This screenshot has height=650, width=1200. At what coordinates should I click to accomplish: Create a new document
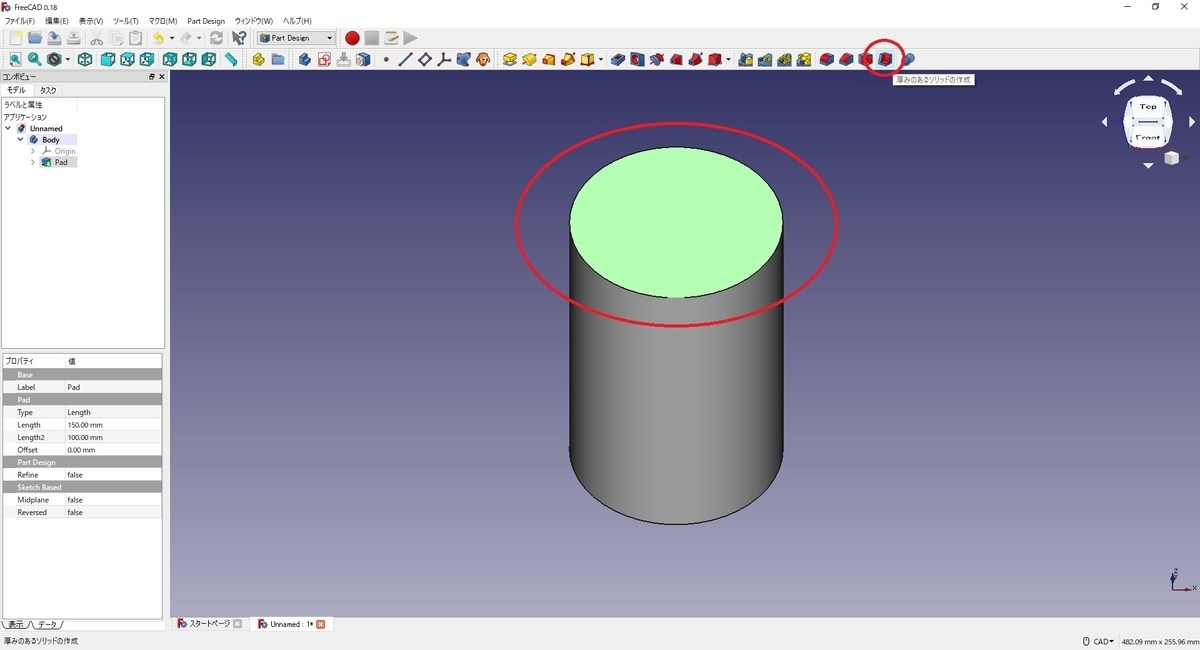(x=15, y=38)
